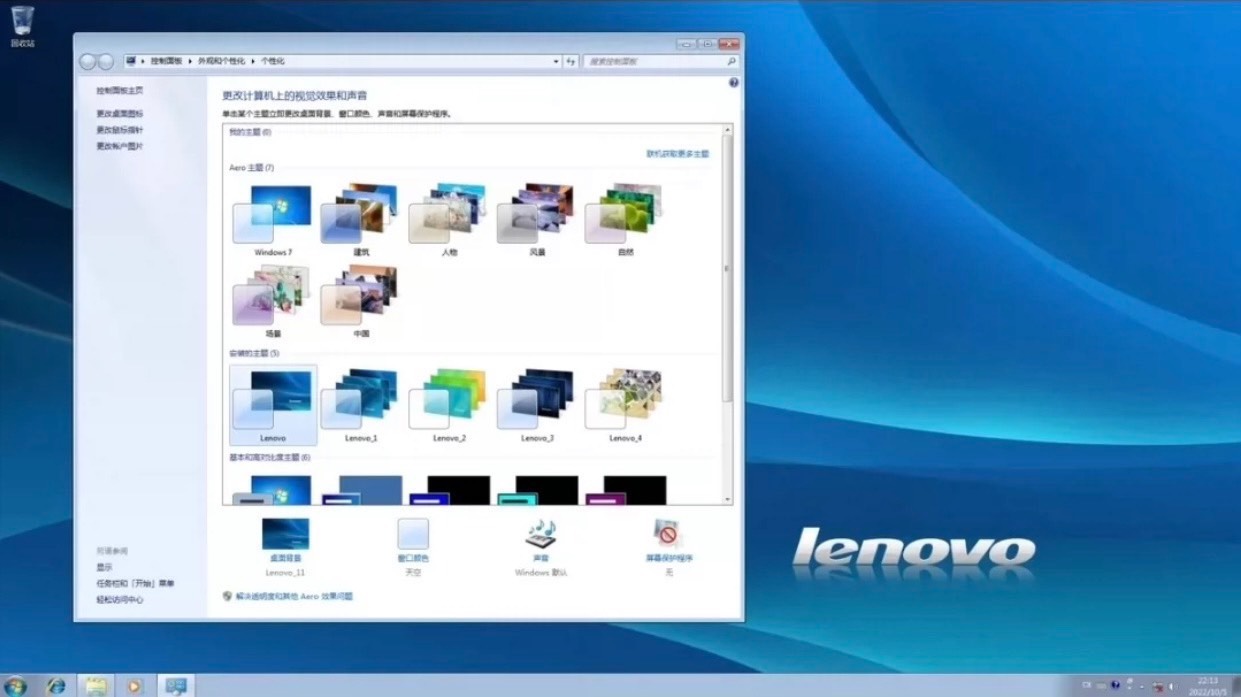Open 控制面板主页 in the sidebar

tap(119, 91)
